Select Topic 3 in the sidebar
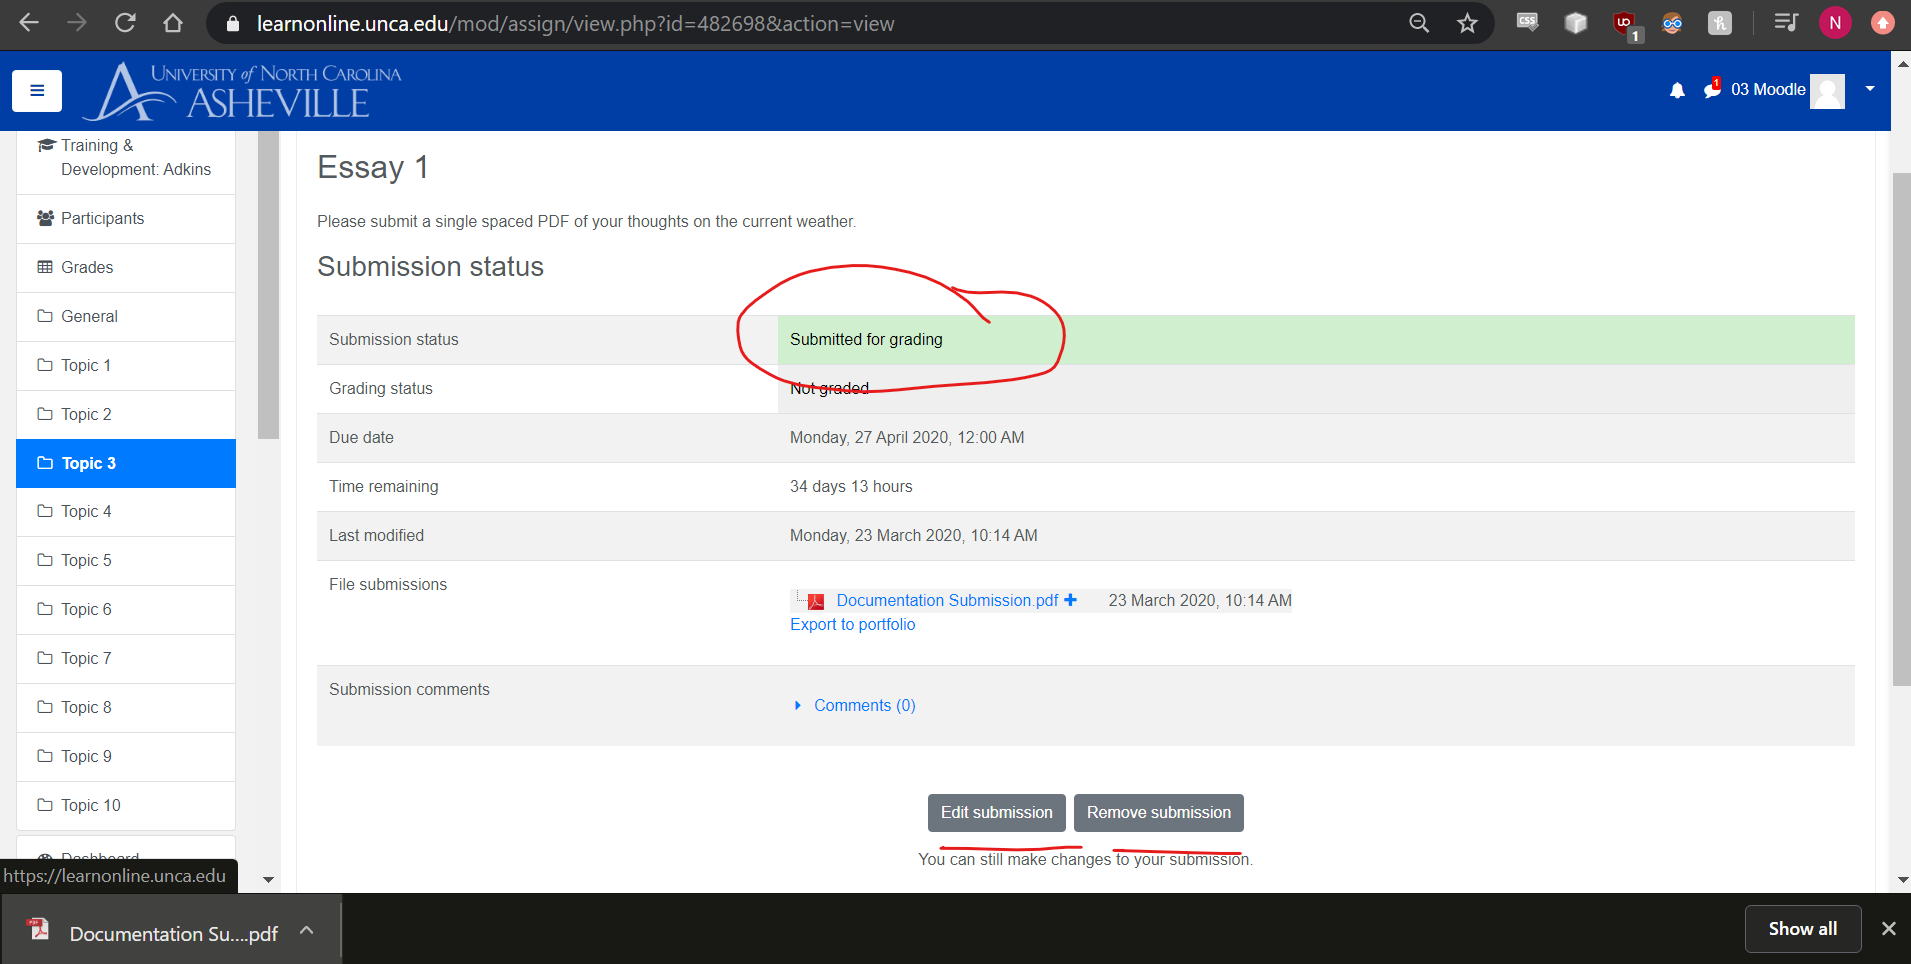1911x964 pixels. coord(126,463)
